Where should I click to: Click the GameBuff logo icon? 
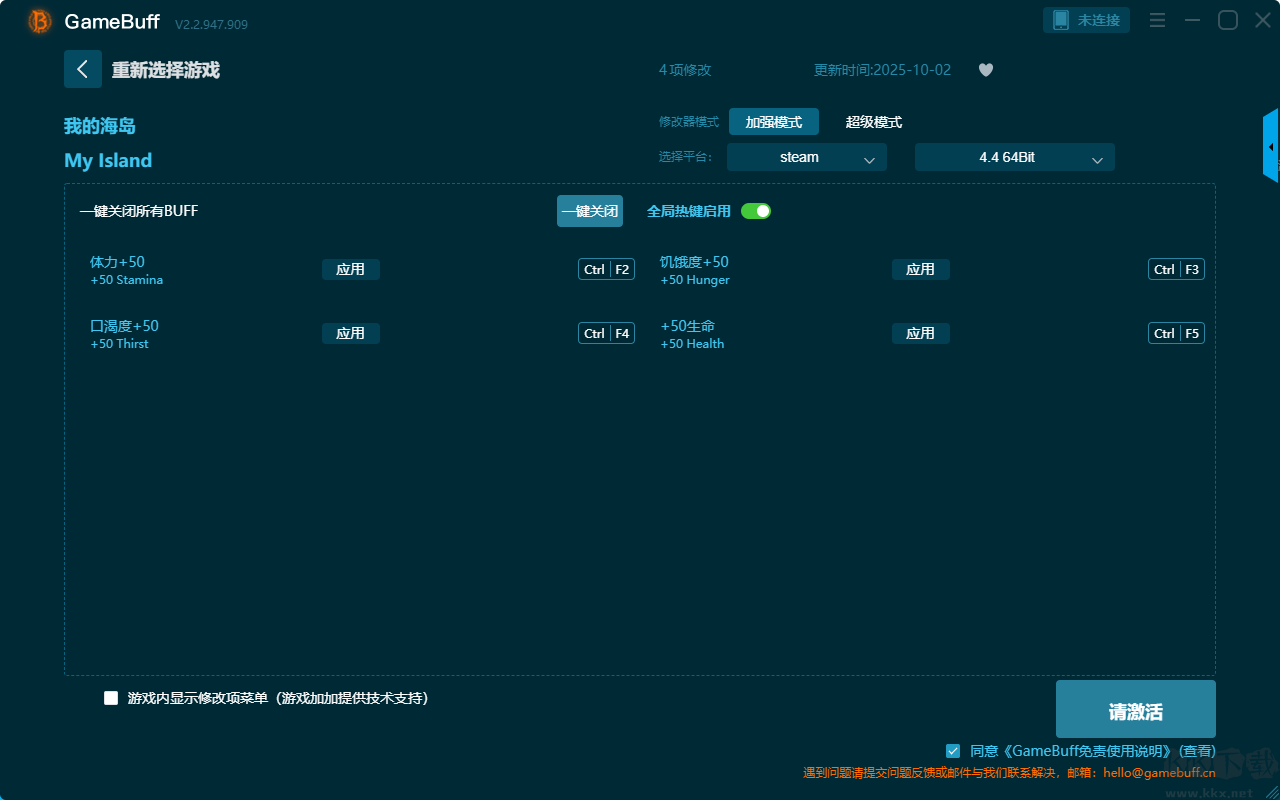click(x=40, y=21)
